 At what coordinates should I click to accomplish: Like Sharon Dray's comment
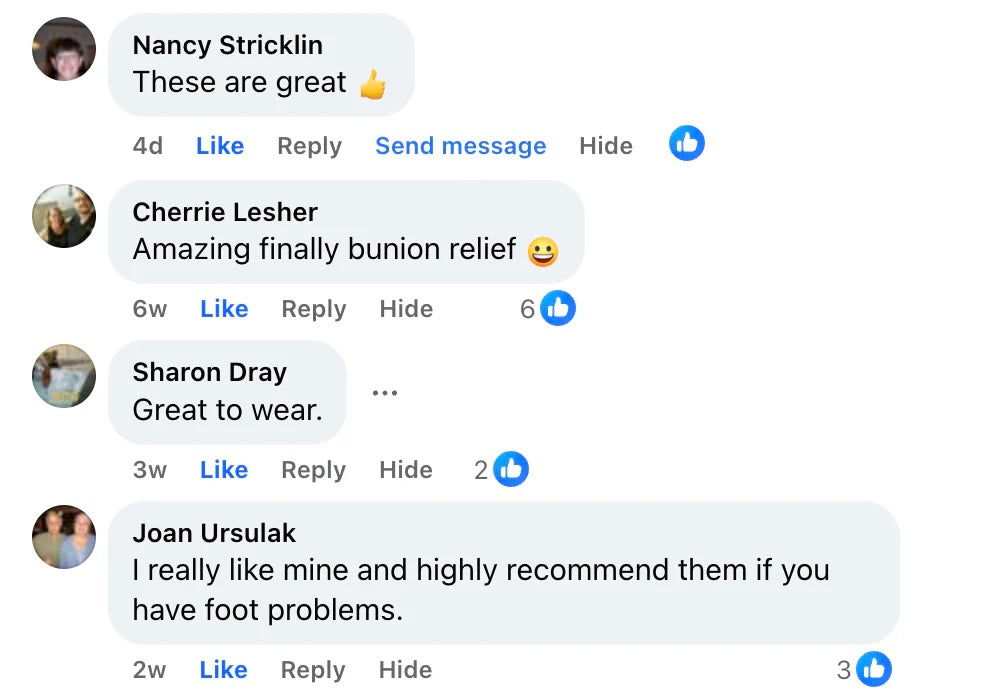click(224, 470)
